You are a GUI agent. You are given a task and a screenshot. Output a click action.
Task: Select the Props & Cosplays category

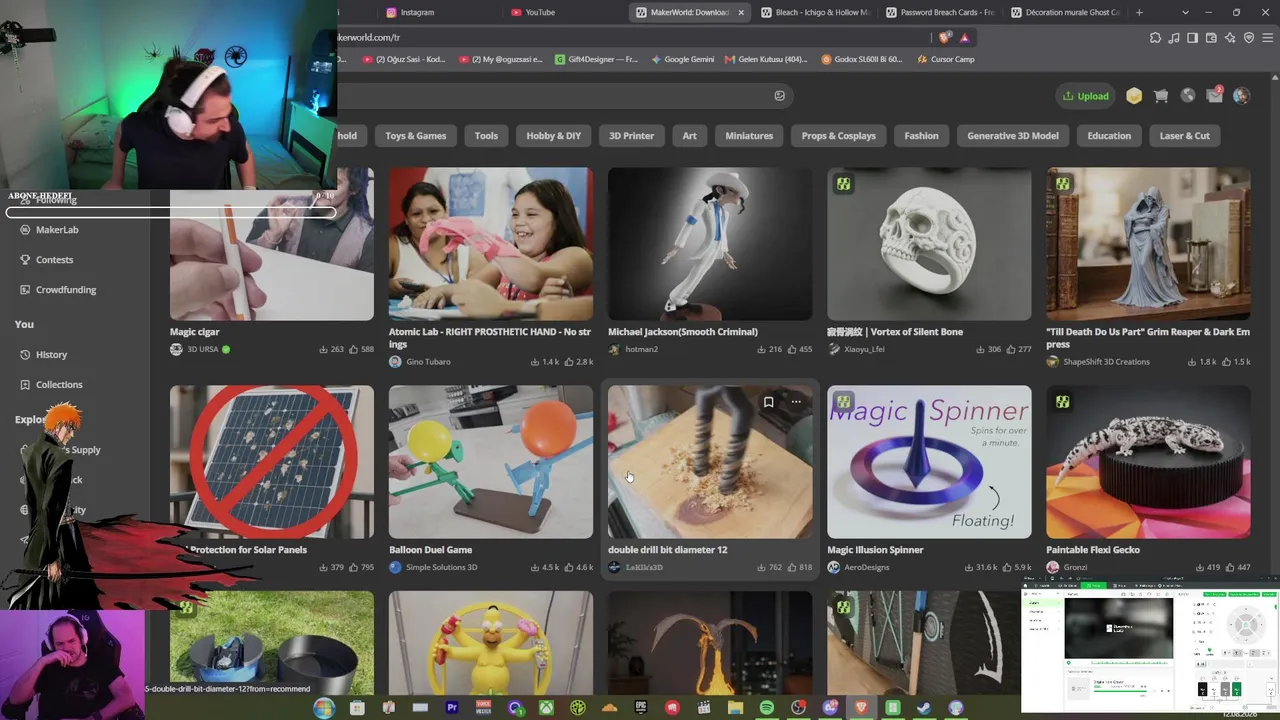tap(838, 136)
